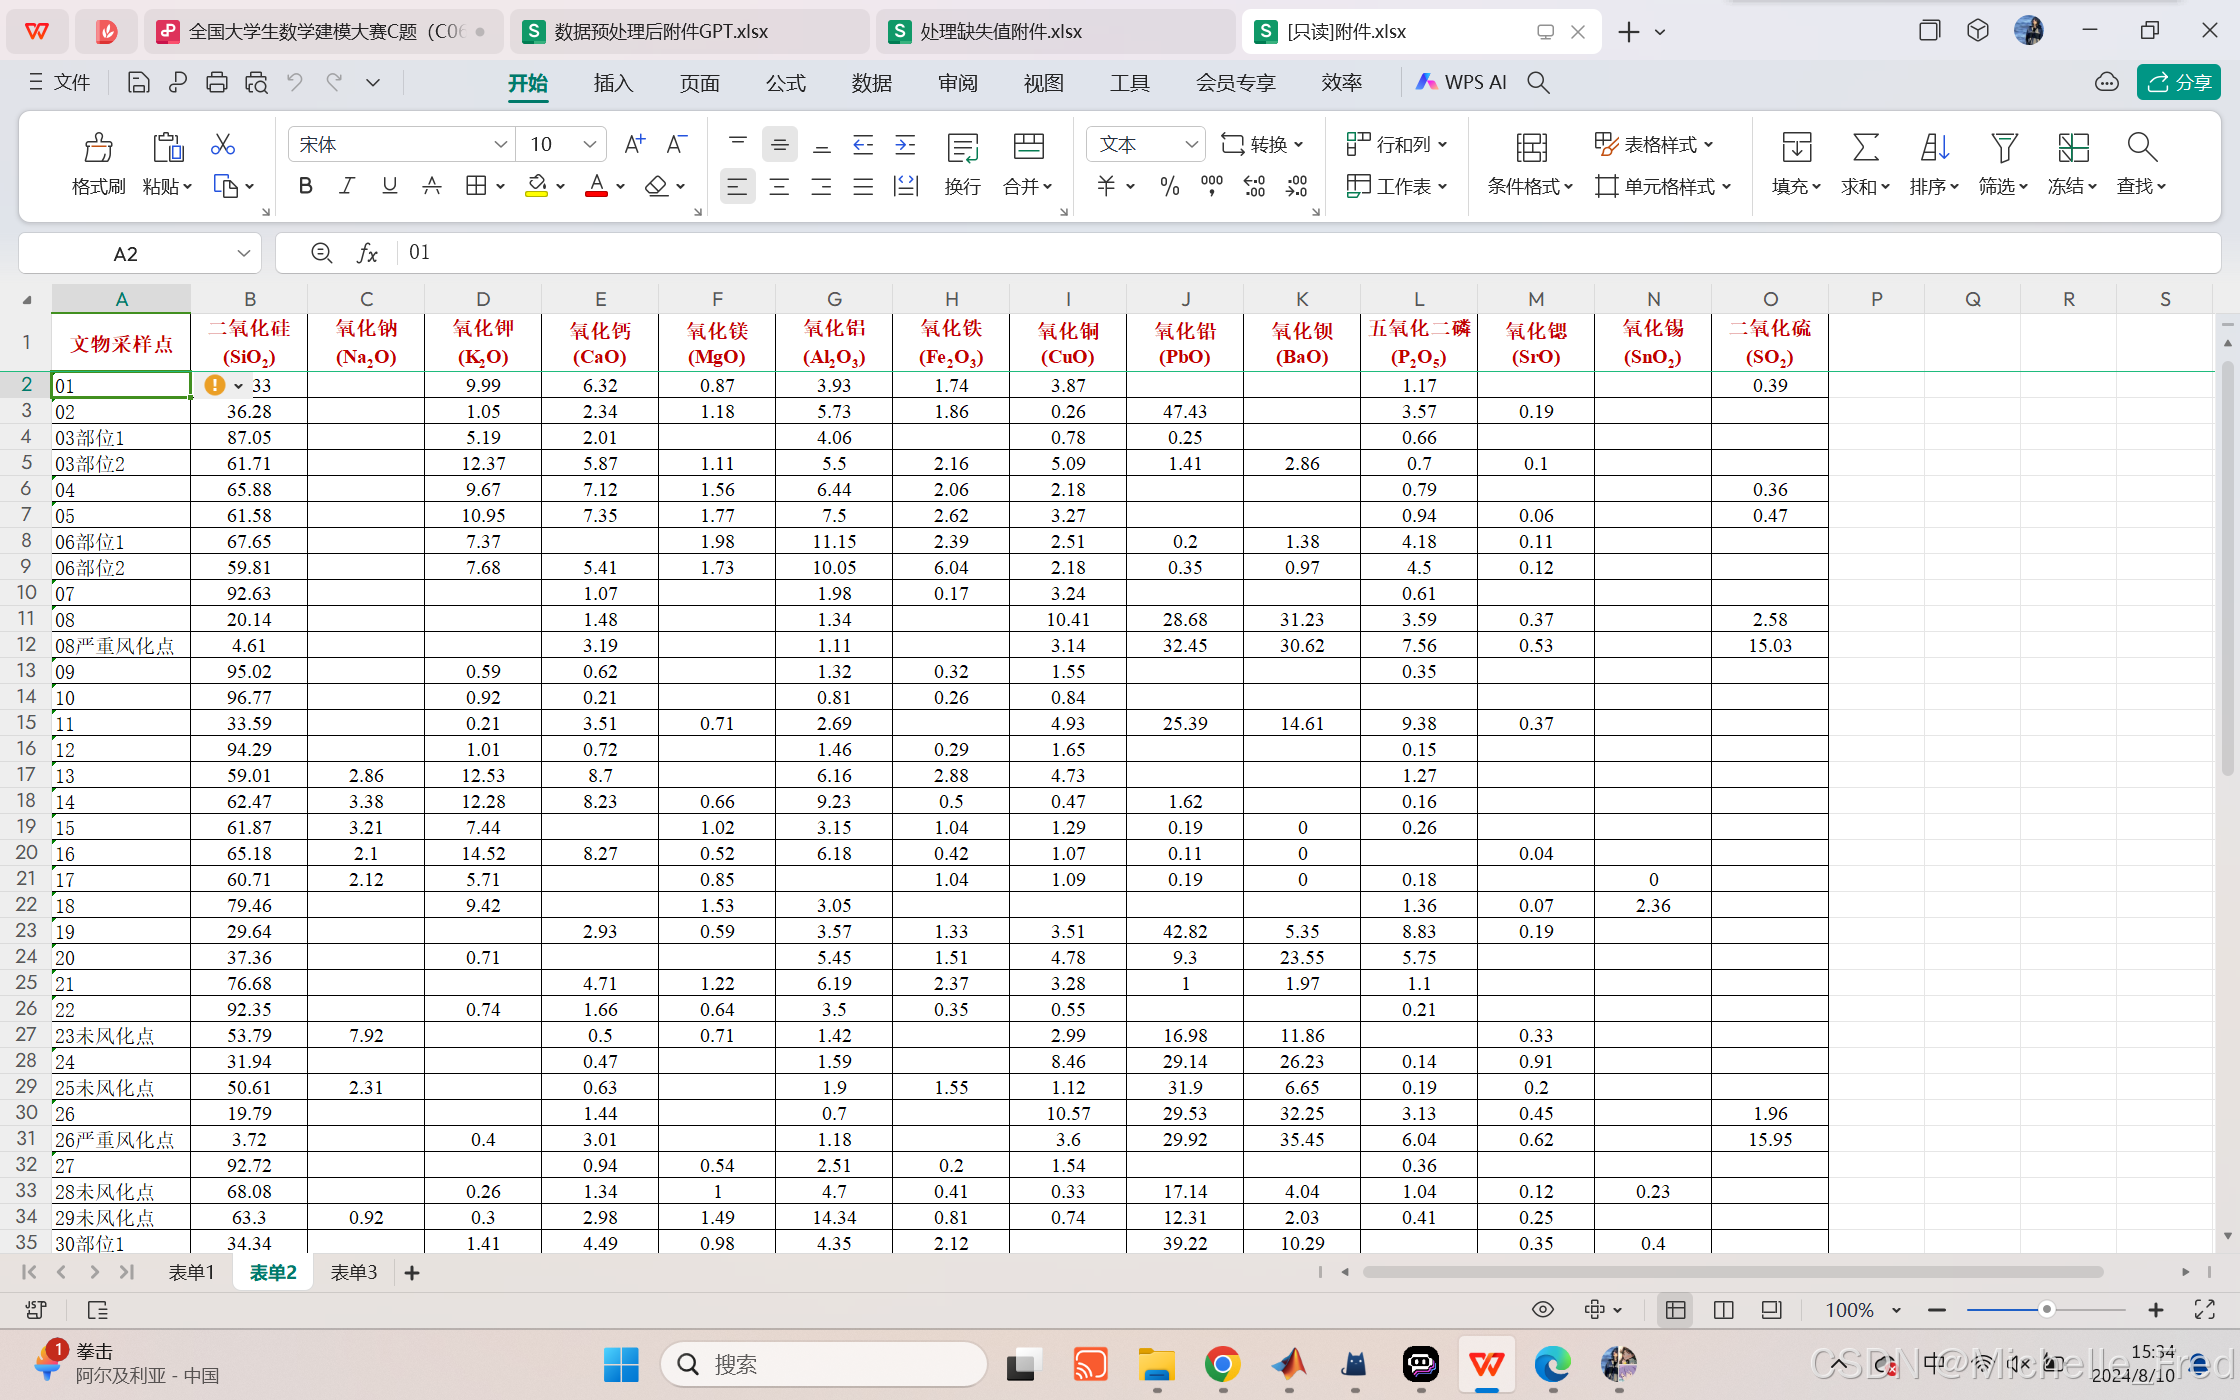Click the WPS AI button
Screen dimensions: 2240x1400
pos(1461,83)
